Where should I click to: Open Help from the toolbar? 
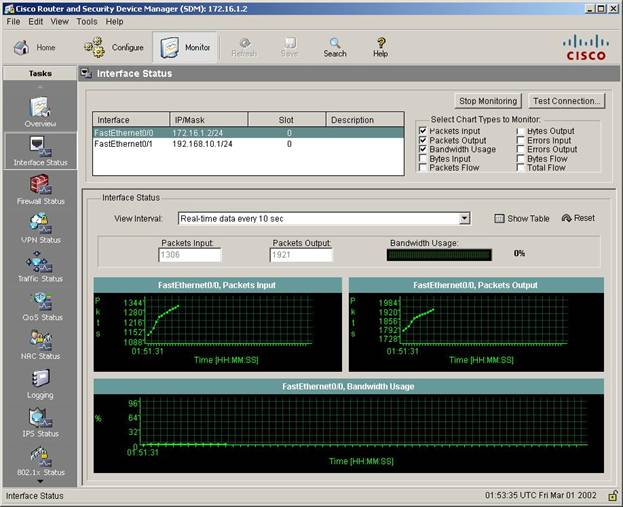[381, 48]
